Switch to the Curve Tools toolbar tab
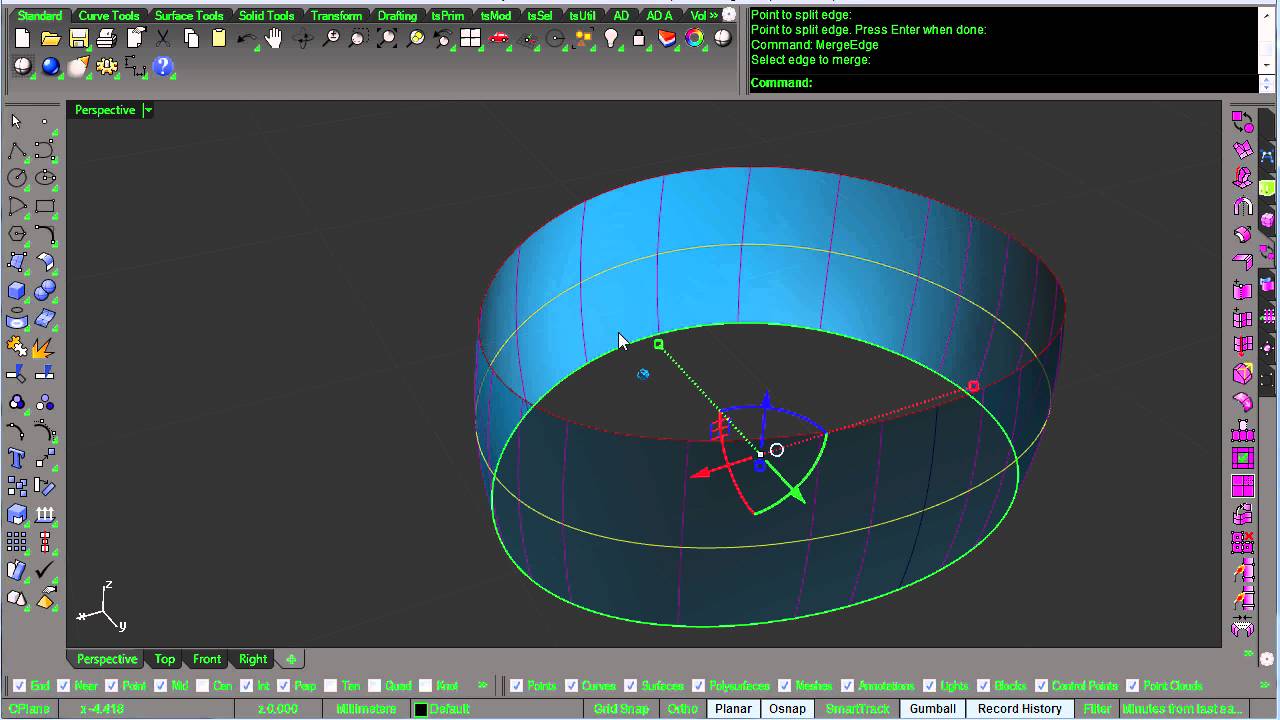Viewport: 1280px width, 720px height. [109, 16]
